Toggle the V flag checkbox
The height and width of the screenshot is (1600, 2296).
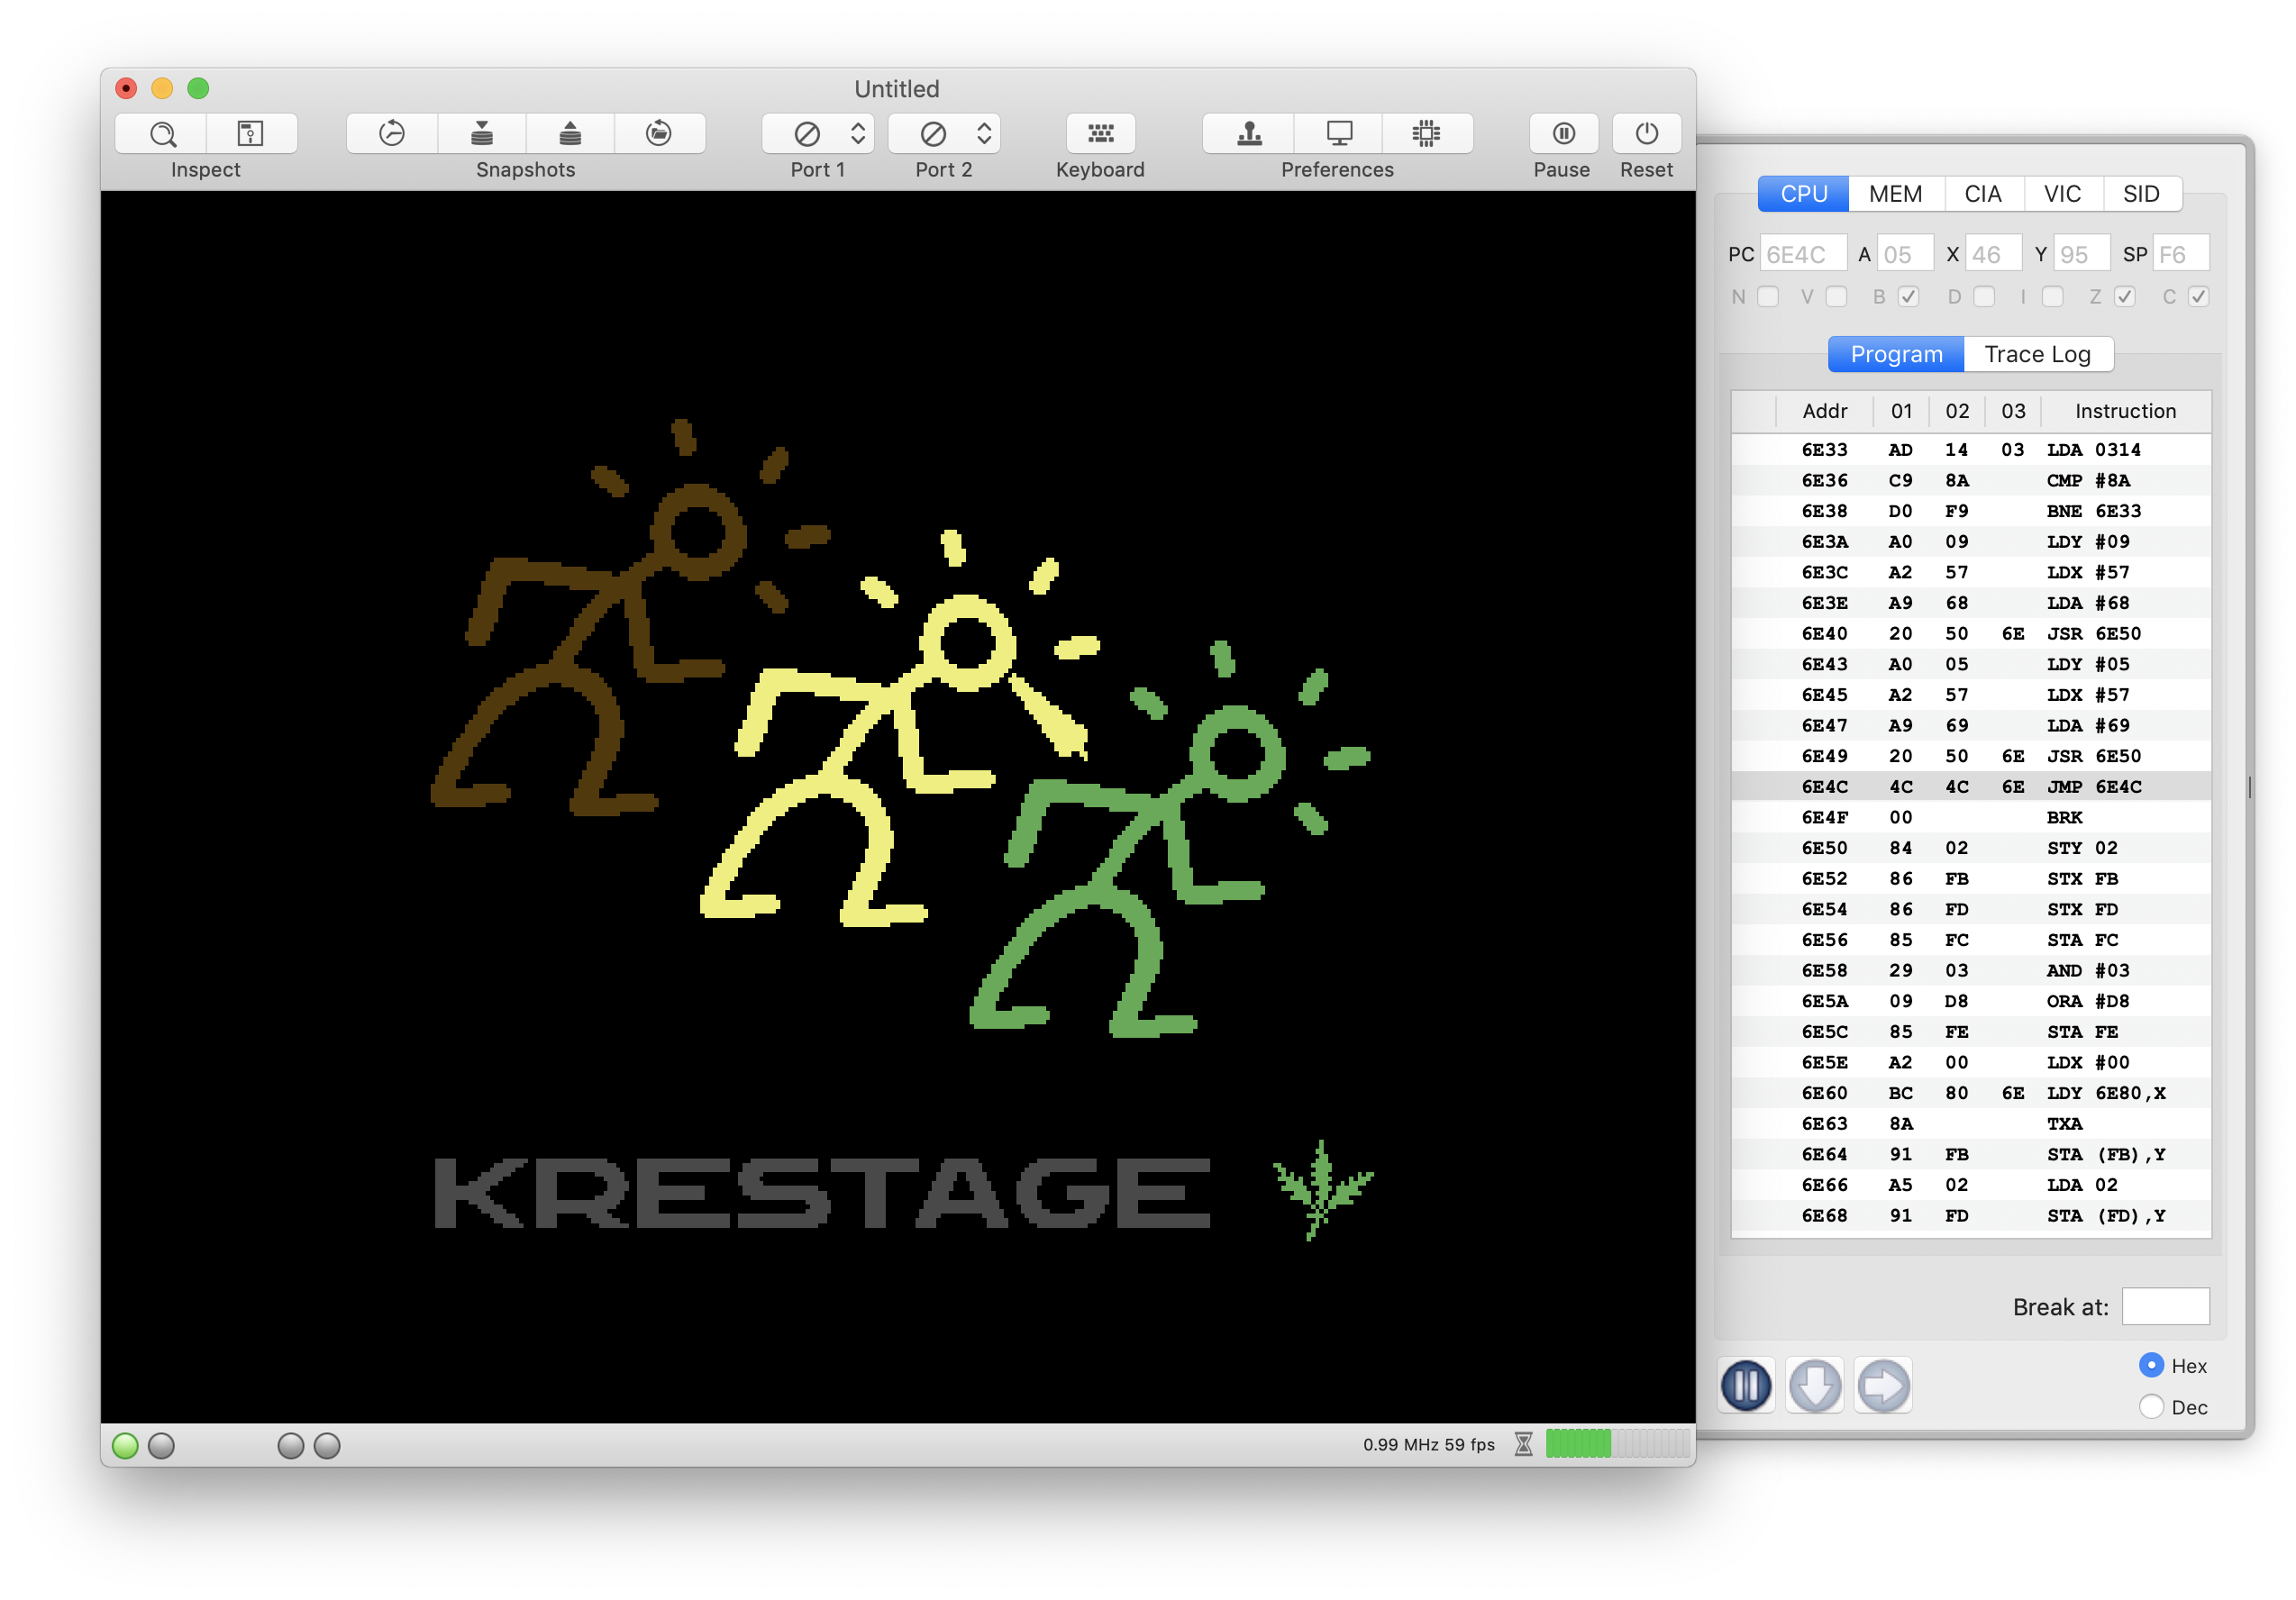pos(1836,297)
